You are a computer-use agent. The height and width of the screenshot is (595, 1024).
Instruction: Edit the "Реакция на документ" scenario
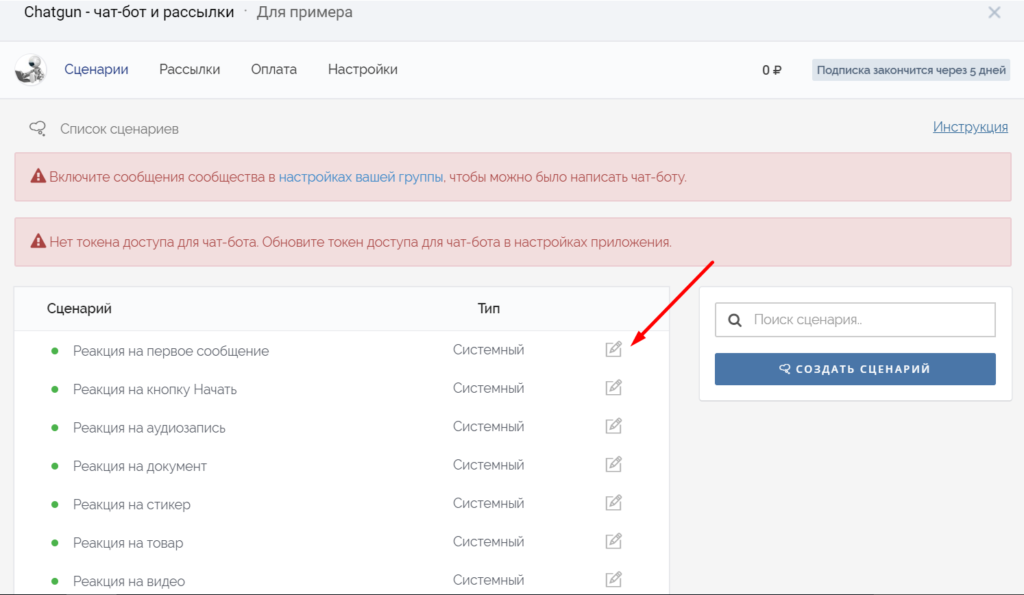[x=613, y=464]
